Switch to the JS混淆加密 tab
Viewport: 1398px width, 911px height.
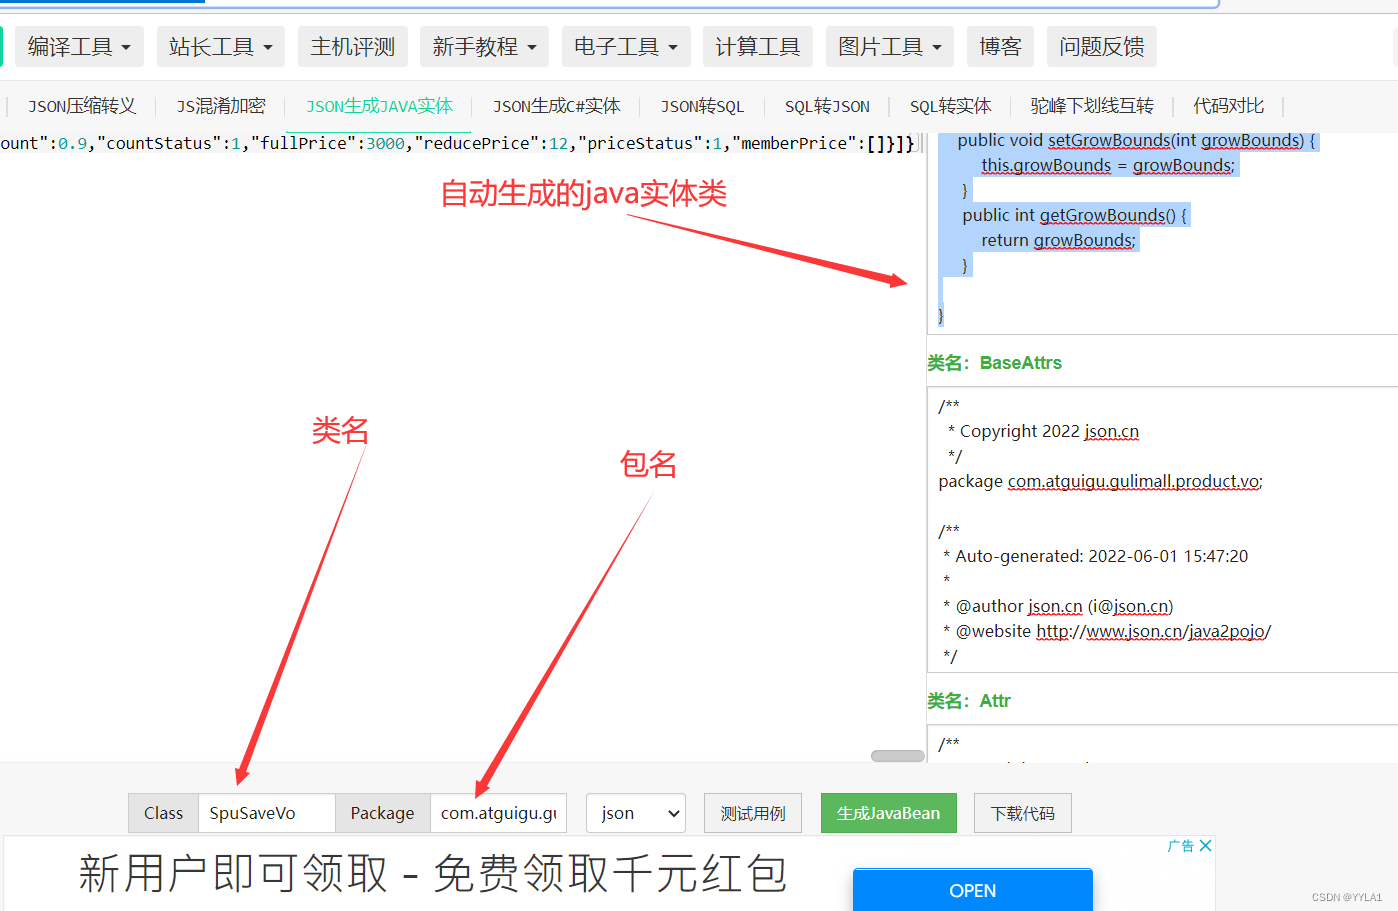pos(221,106)
